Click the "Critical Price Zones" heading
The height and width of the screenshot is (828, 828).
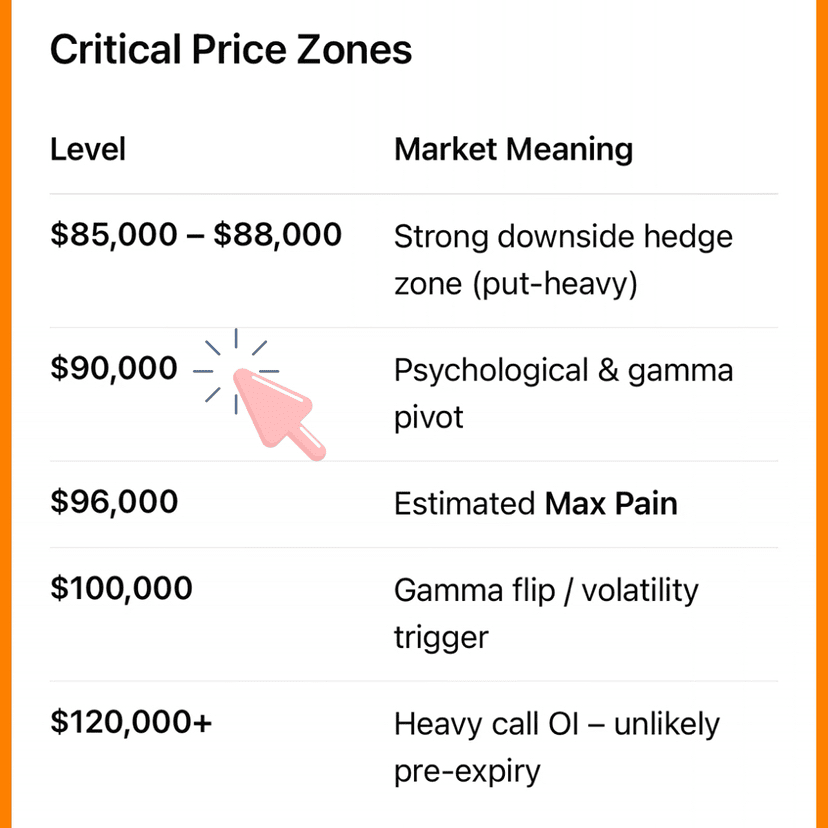tap(231, 49)
